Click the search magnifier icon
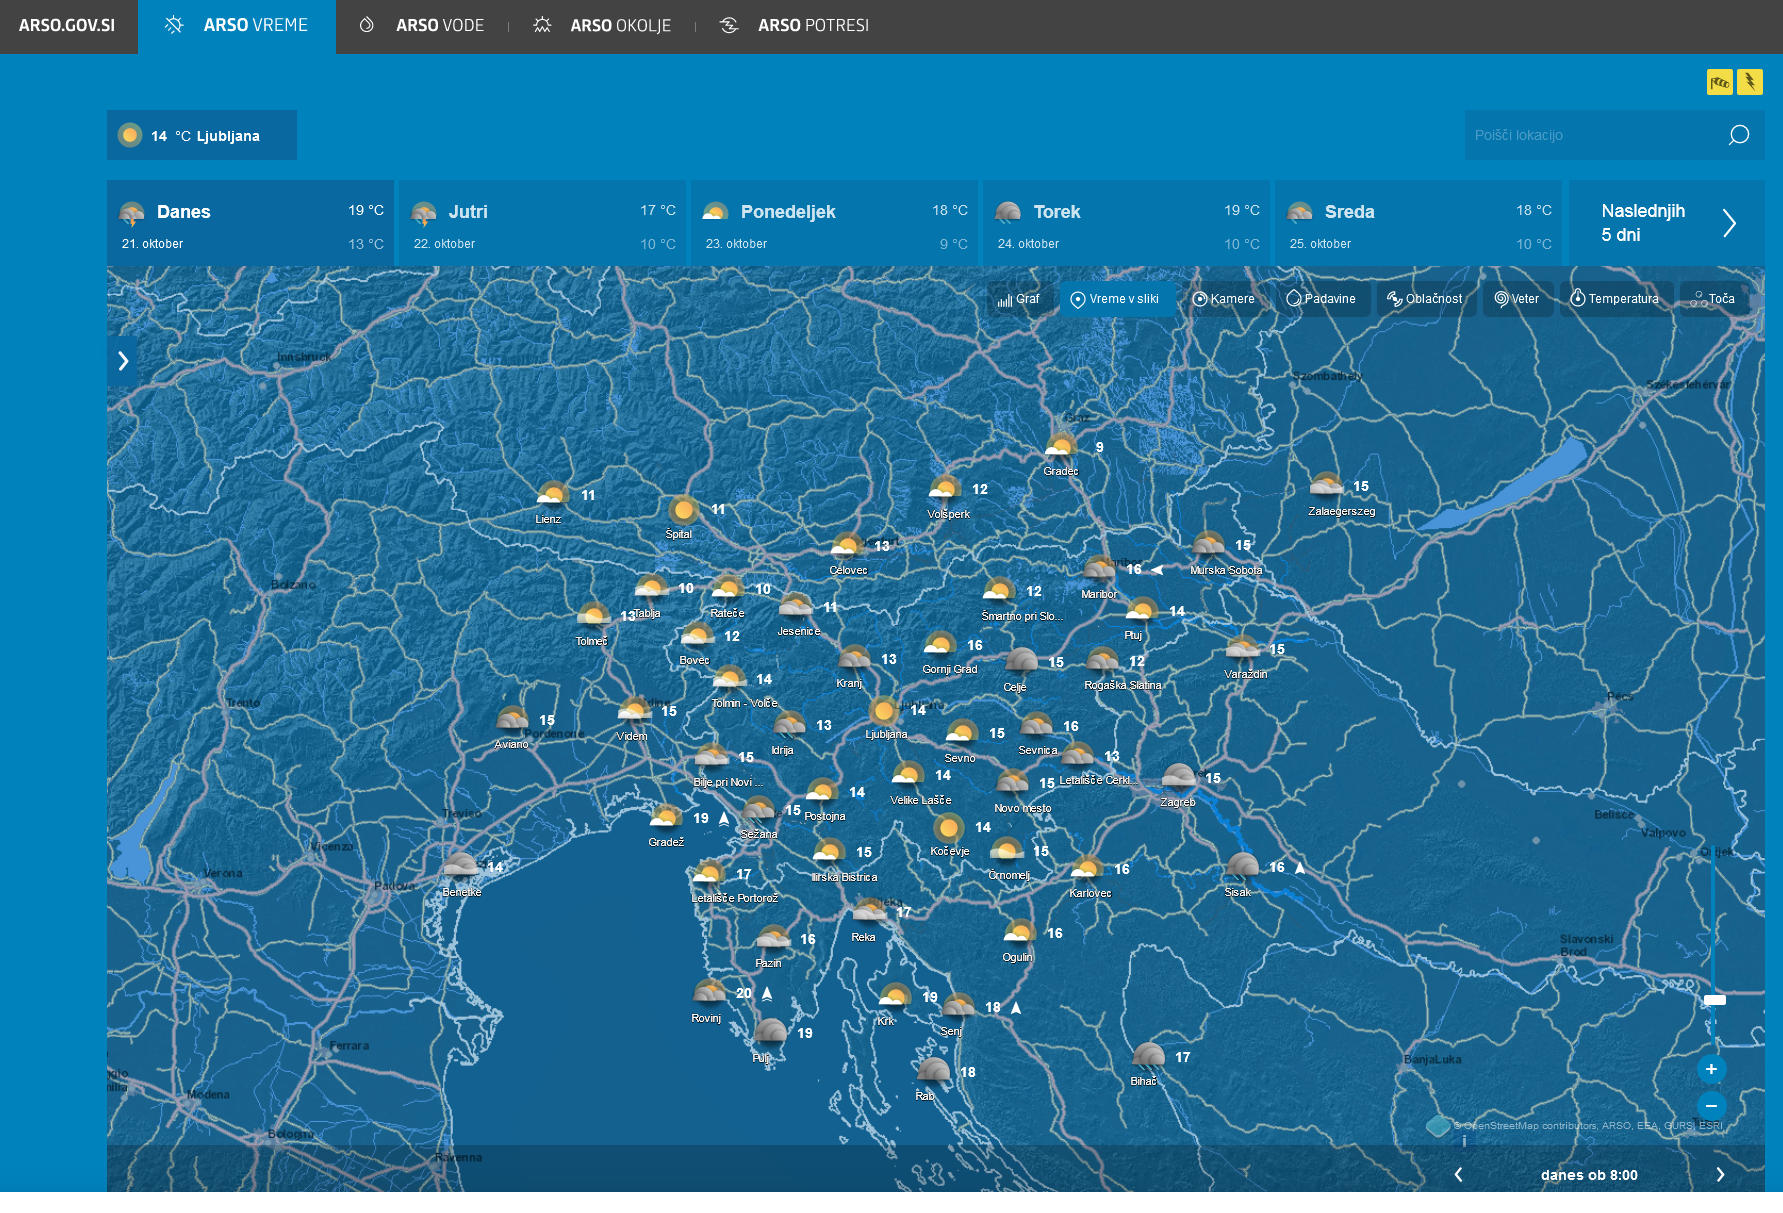Screen dimensions: 1783x1213 coord(1739,135)
